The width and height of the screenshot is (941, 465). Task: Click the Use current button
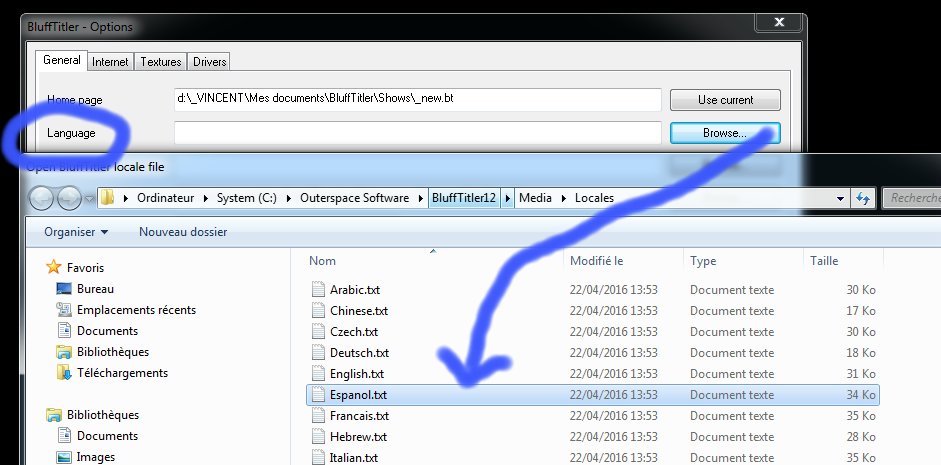point(725,100)
